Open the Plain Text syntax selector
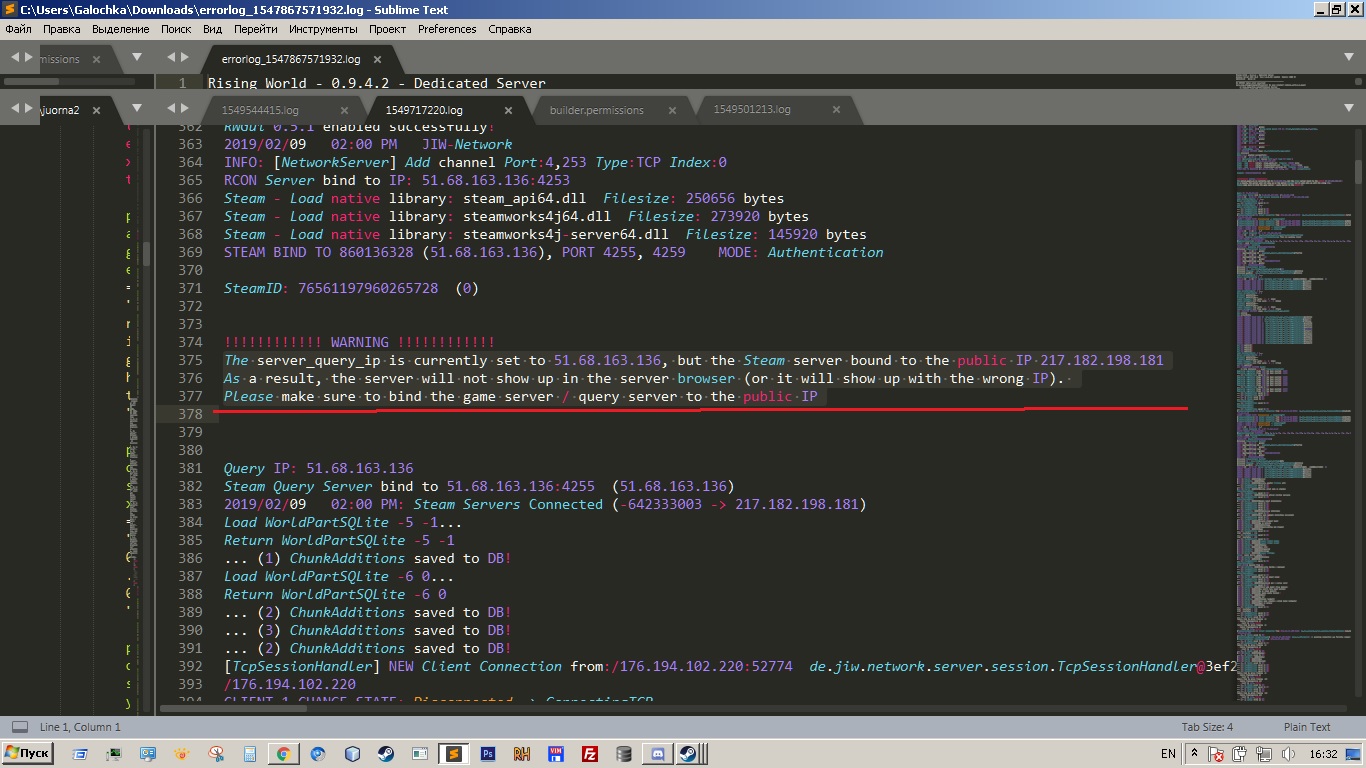Viewport: 1366px width, 768px height. tap(1306, 727)
